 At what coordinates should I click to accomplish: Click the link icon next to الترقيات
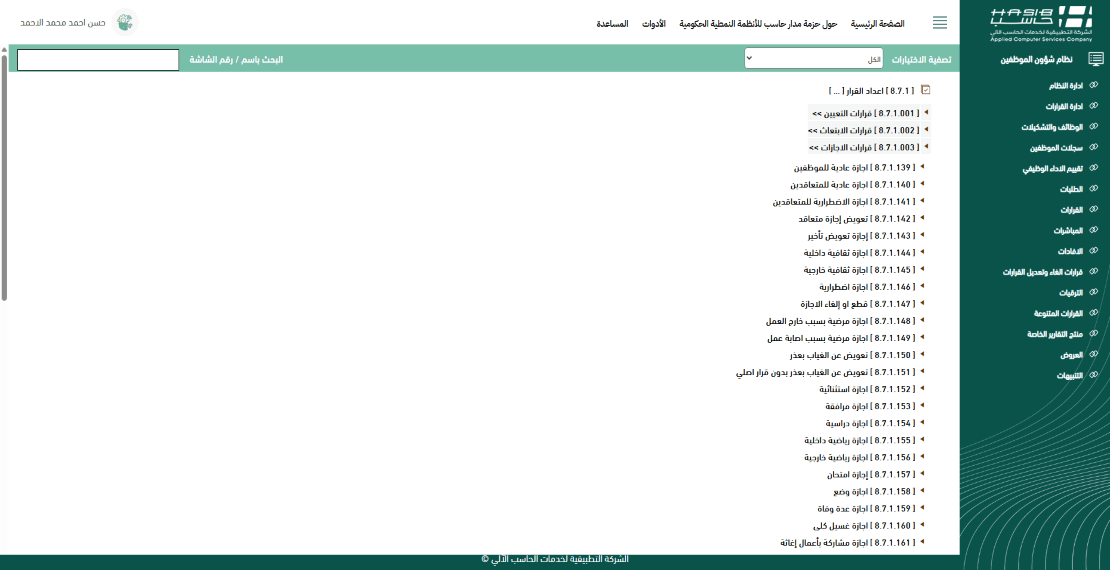pos(1094,292)
